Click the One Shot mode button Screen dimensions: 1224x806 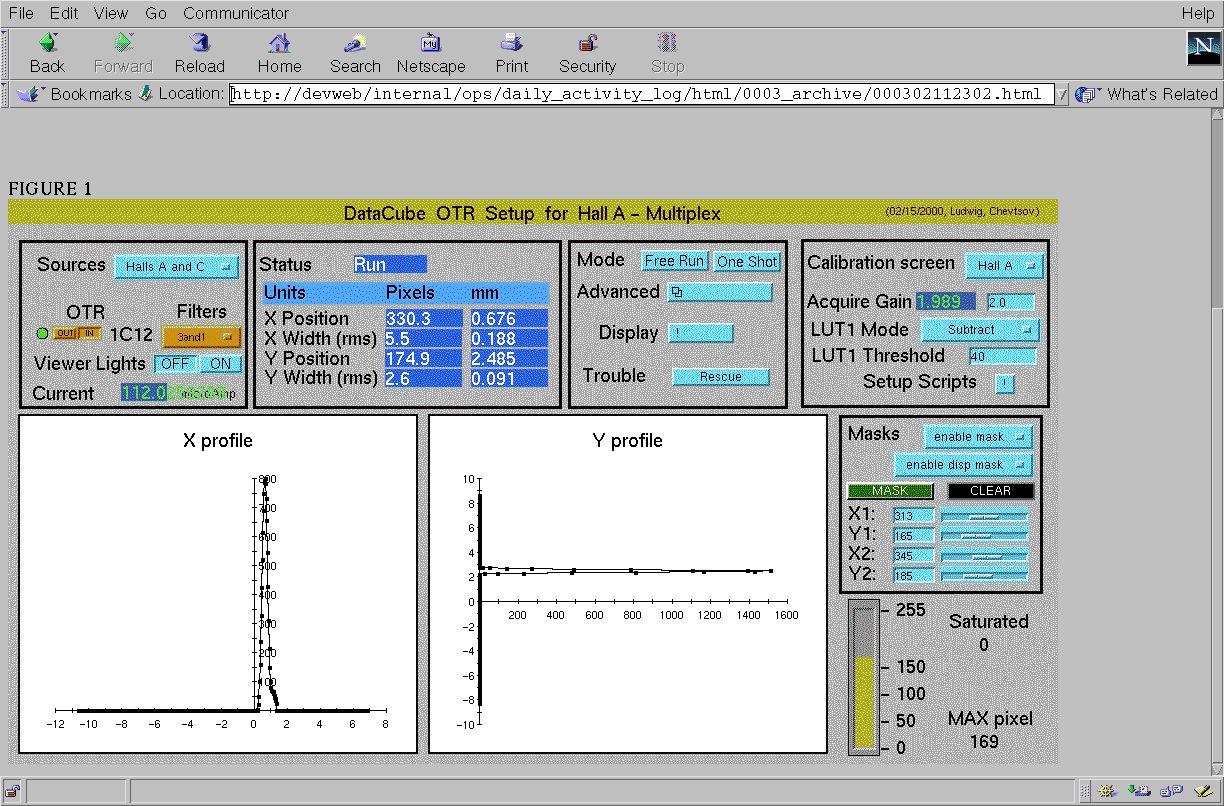pyautogui.click(x=747, y=261)
